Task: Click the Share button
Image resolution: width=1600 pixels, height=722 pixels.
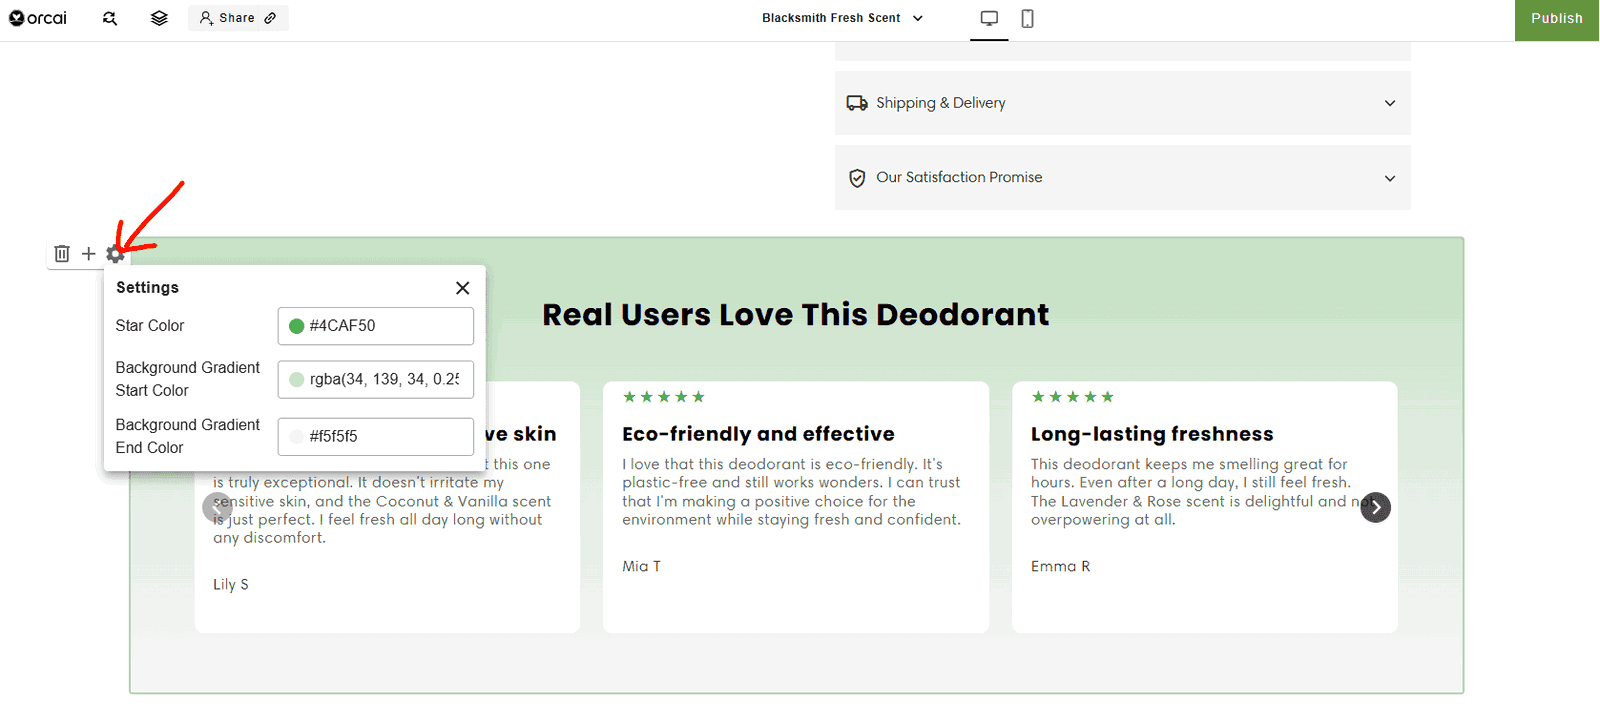Action: 238,18
